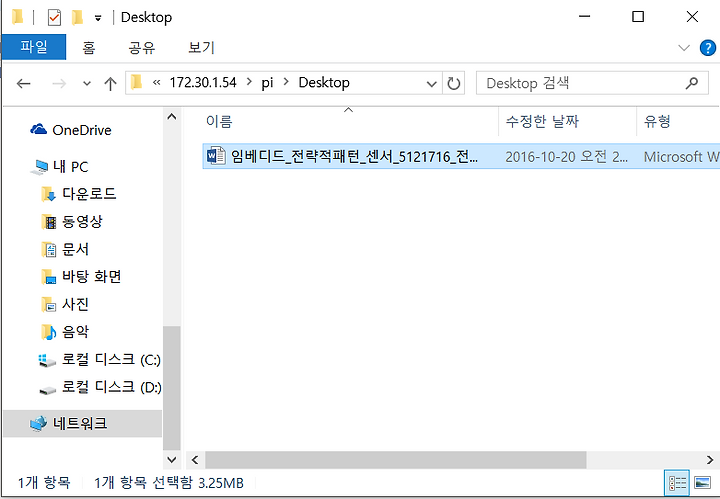Click the navigation pane scrollbar thumb
This screenshot has height=499, width=720.
pos(172,388)
